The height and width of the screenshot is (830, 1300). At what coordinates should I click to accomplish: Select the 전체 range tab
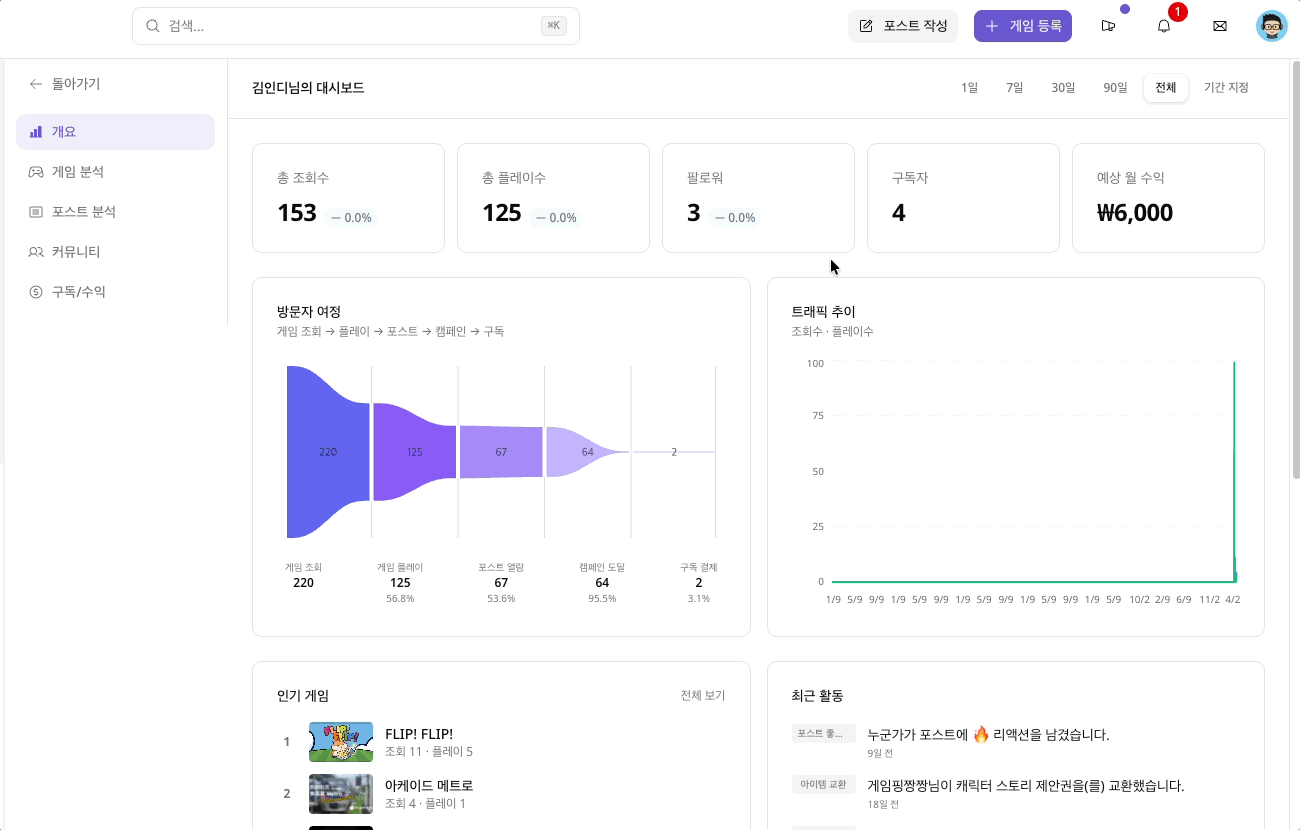click(x=1166, y=88)
